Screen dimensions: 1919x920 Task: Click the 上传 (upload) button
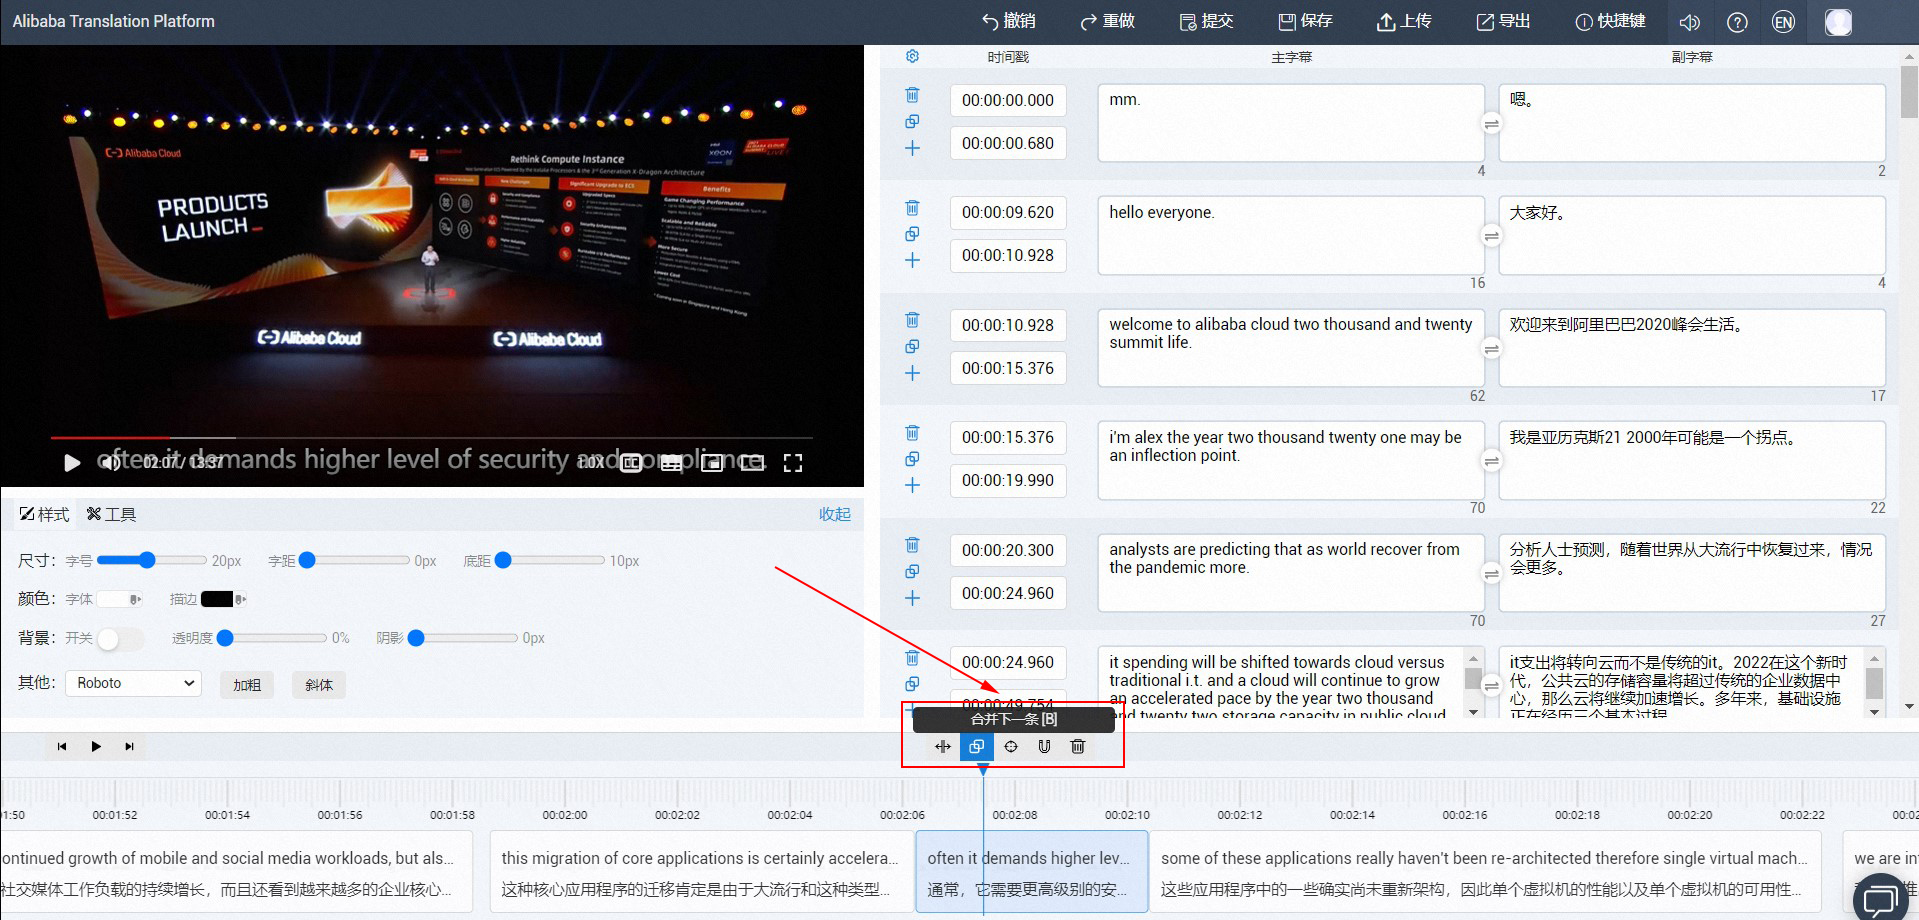point(1404,21)
